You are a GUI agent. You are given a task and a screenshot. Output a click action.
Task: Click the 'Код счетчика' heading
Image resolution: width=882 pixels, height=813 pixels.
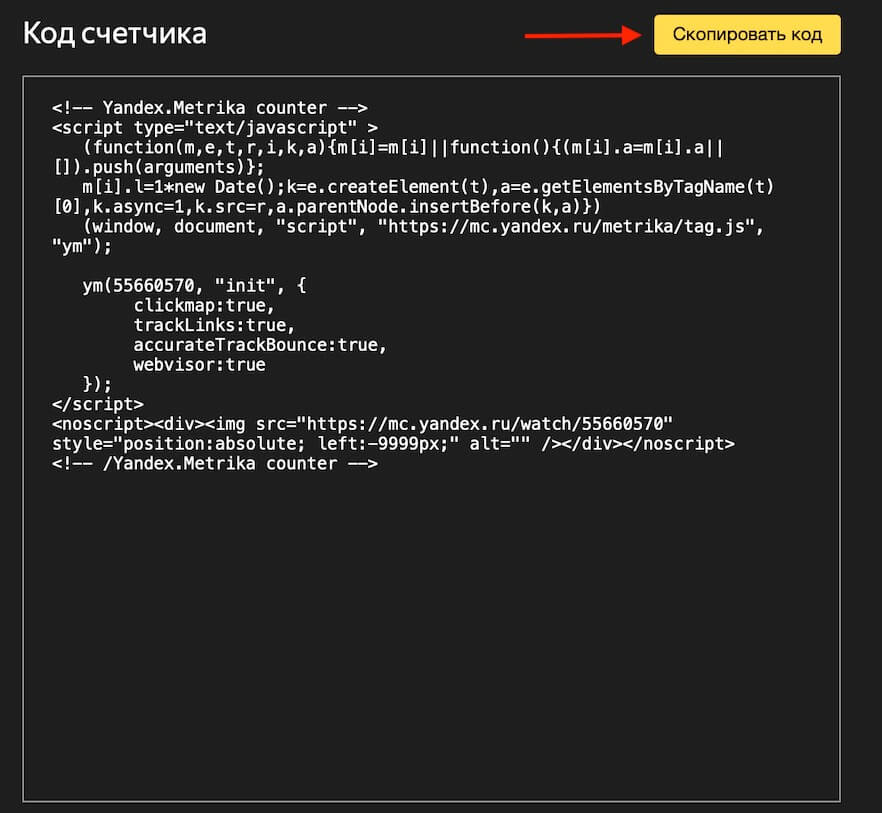(115, 34)
